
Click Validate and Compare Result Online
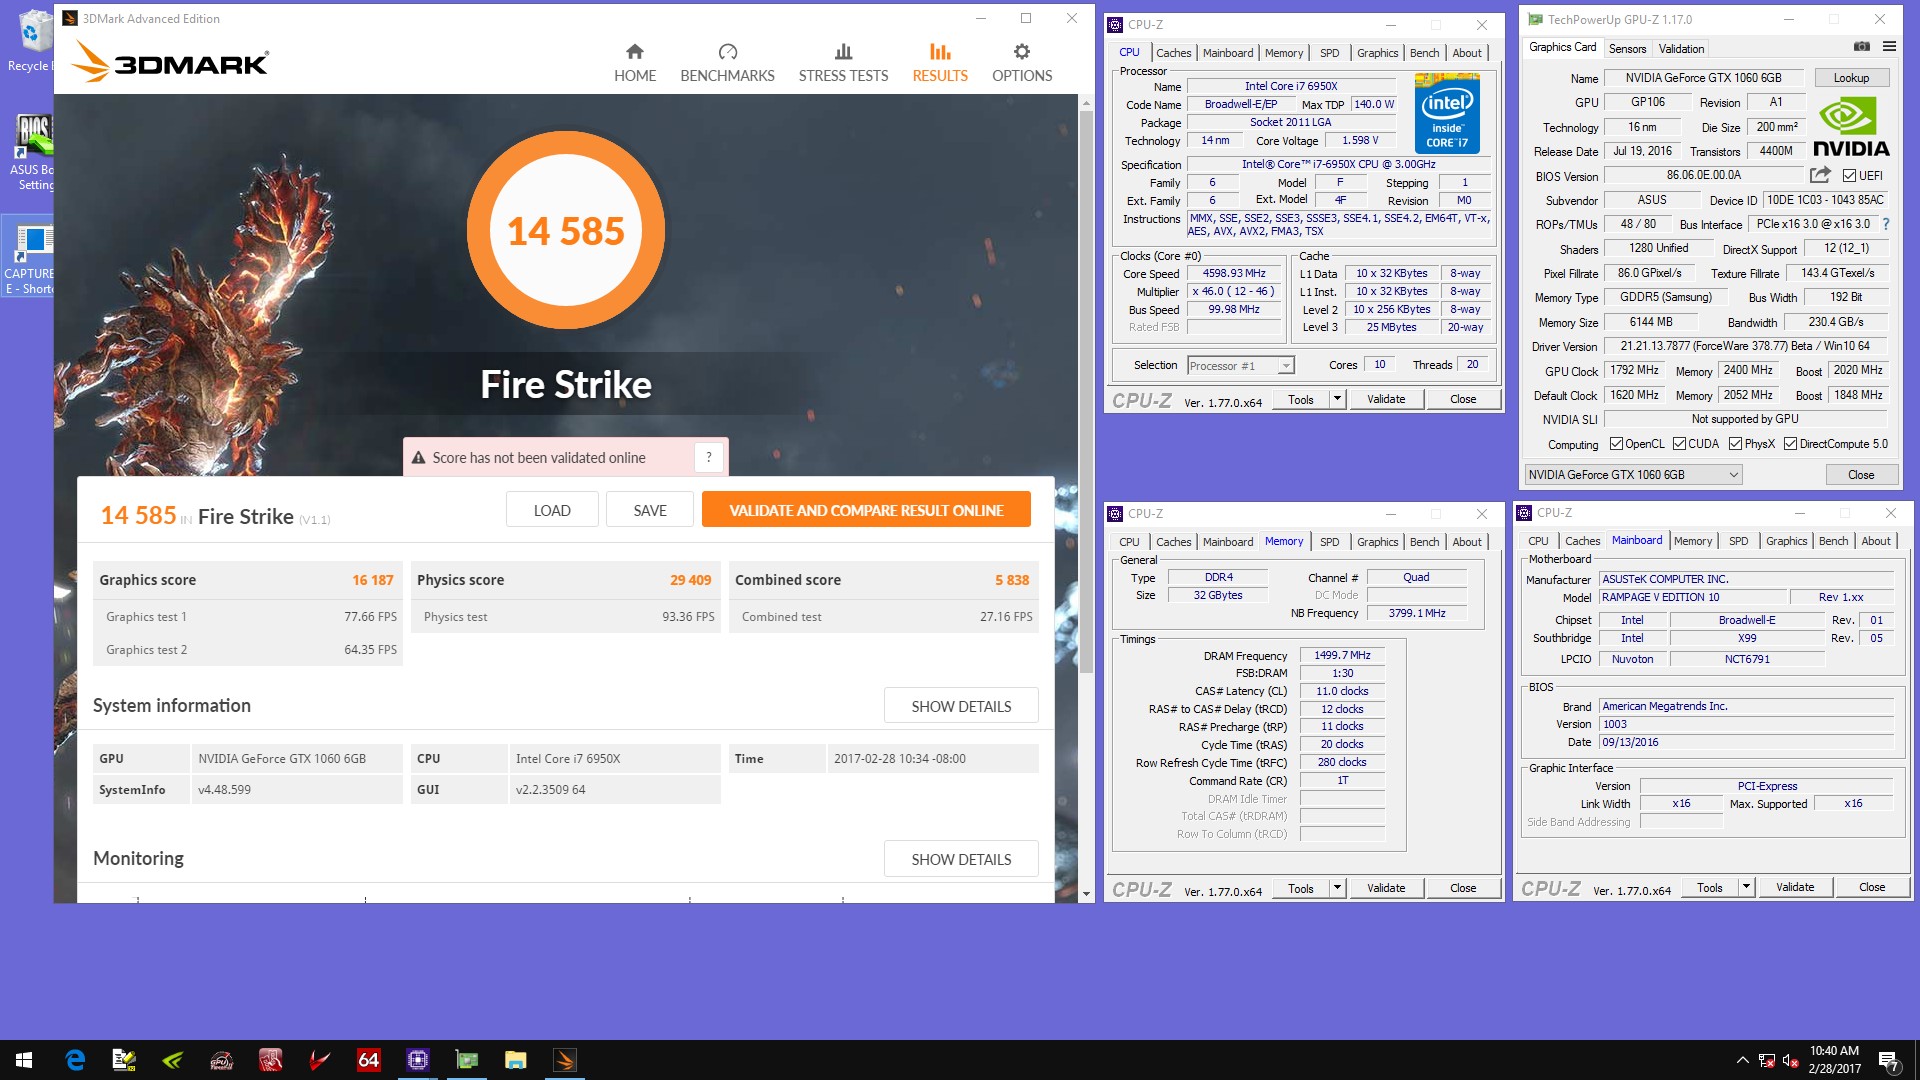[x=866, y=510]
